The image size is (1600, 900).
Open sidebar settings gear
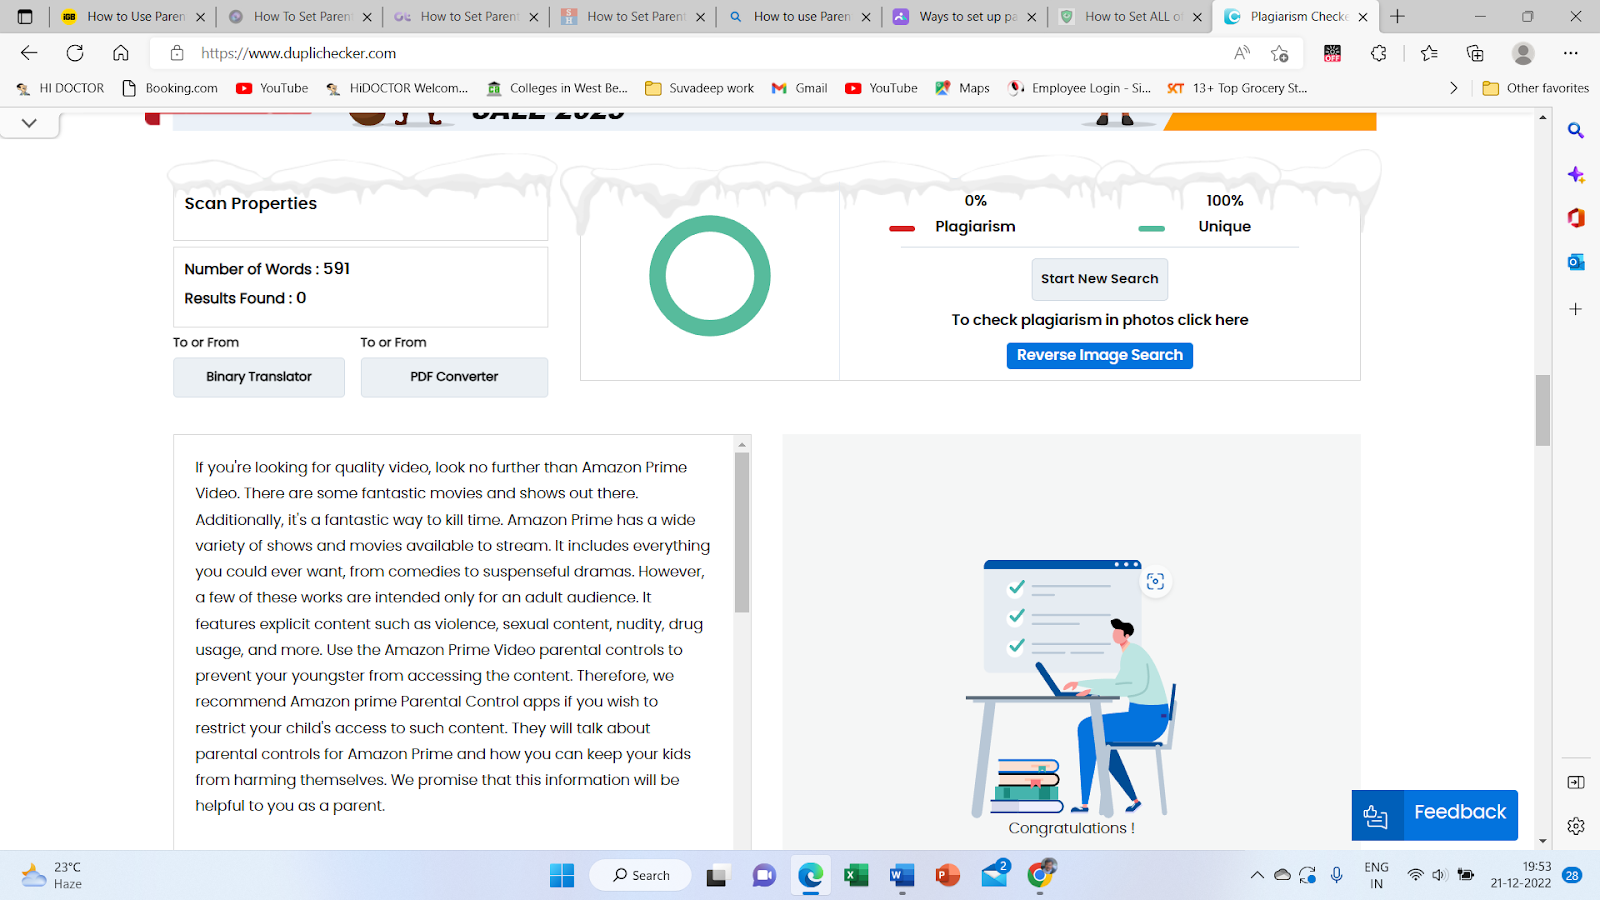pos(1576,826)
